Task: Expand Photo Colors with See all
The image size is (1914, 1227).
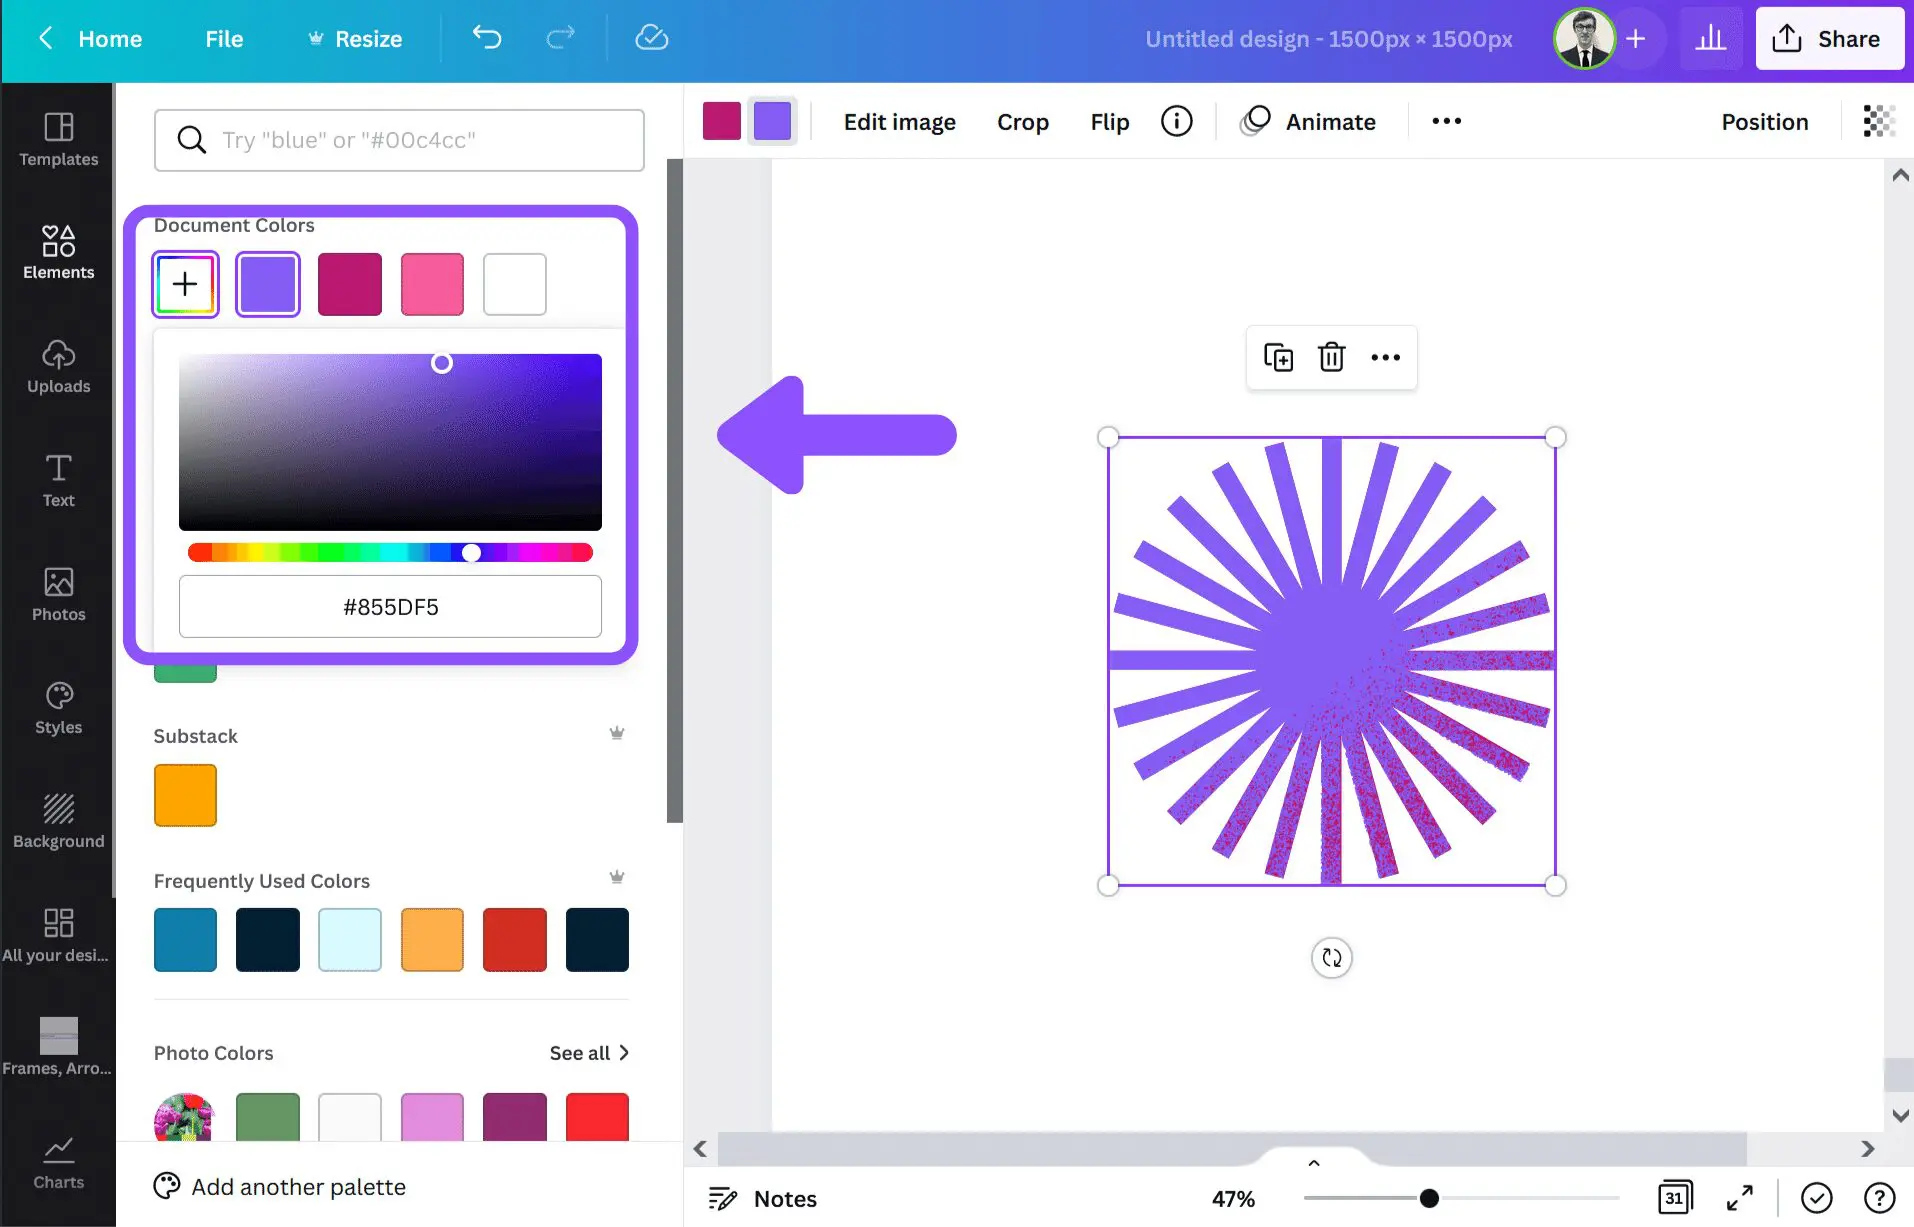Action: [588, 1053]
